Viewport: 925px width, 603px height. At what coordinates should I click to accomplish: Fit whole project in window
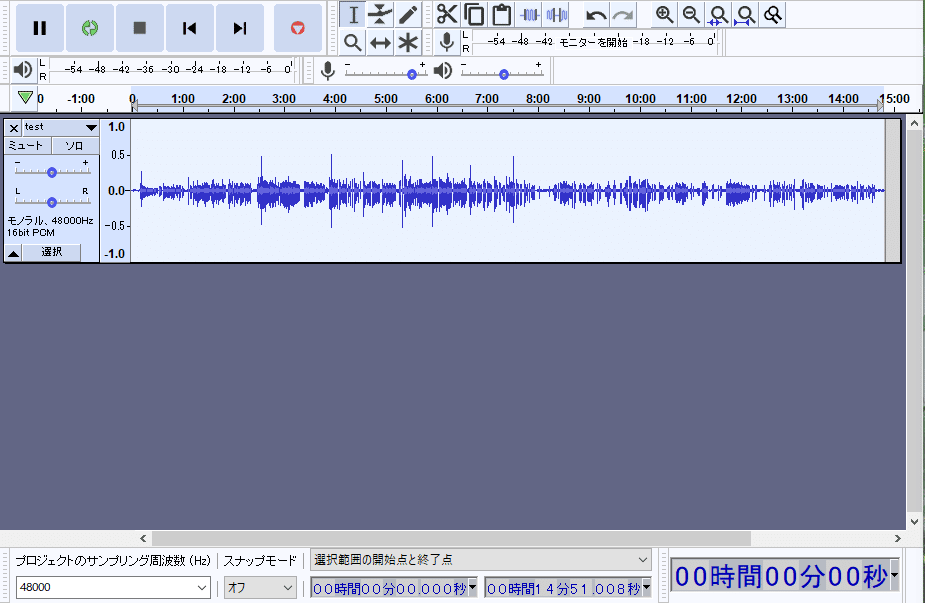point(746,15)
